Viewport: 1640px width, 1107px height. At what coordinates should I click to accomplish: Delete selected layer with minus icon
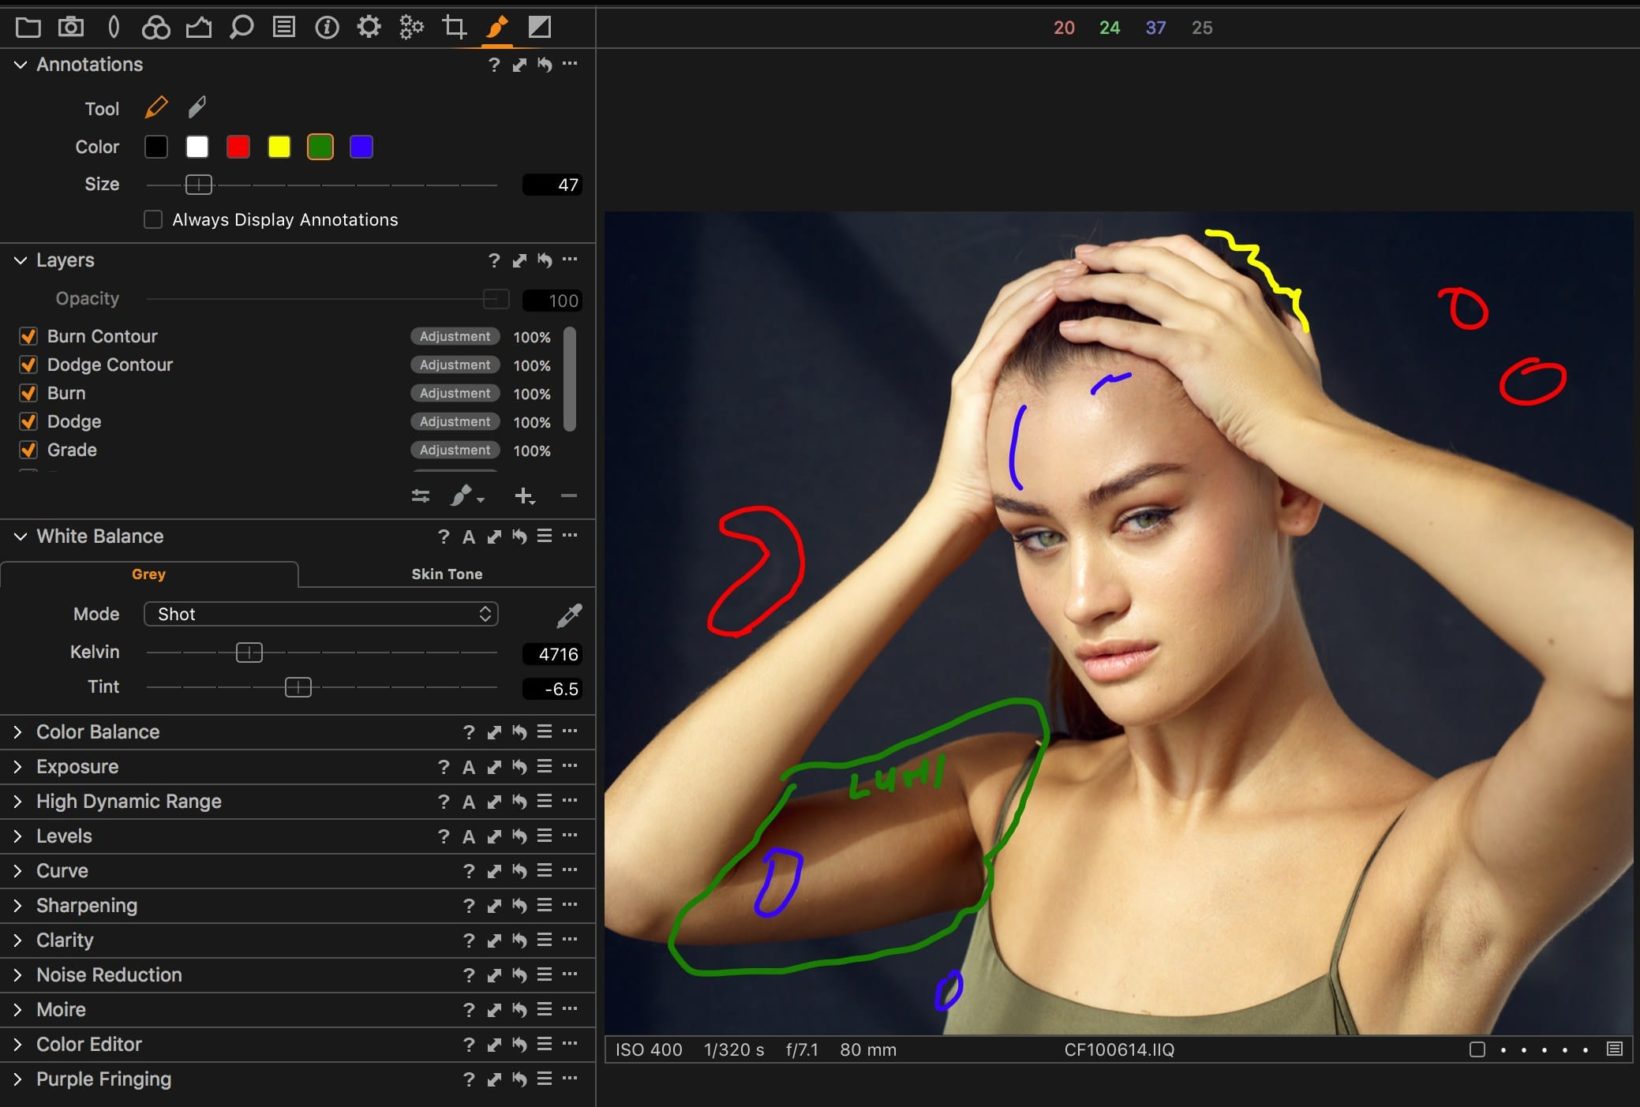(568, 496)
